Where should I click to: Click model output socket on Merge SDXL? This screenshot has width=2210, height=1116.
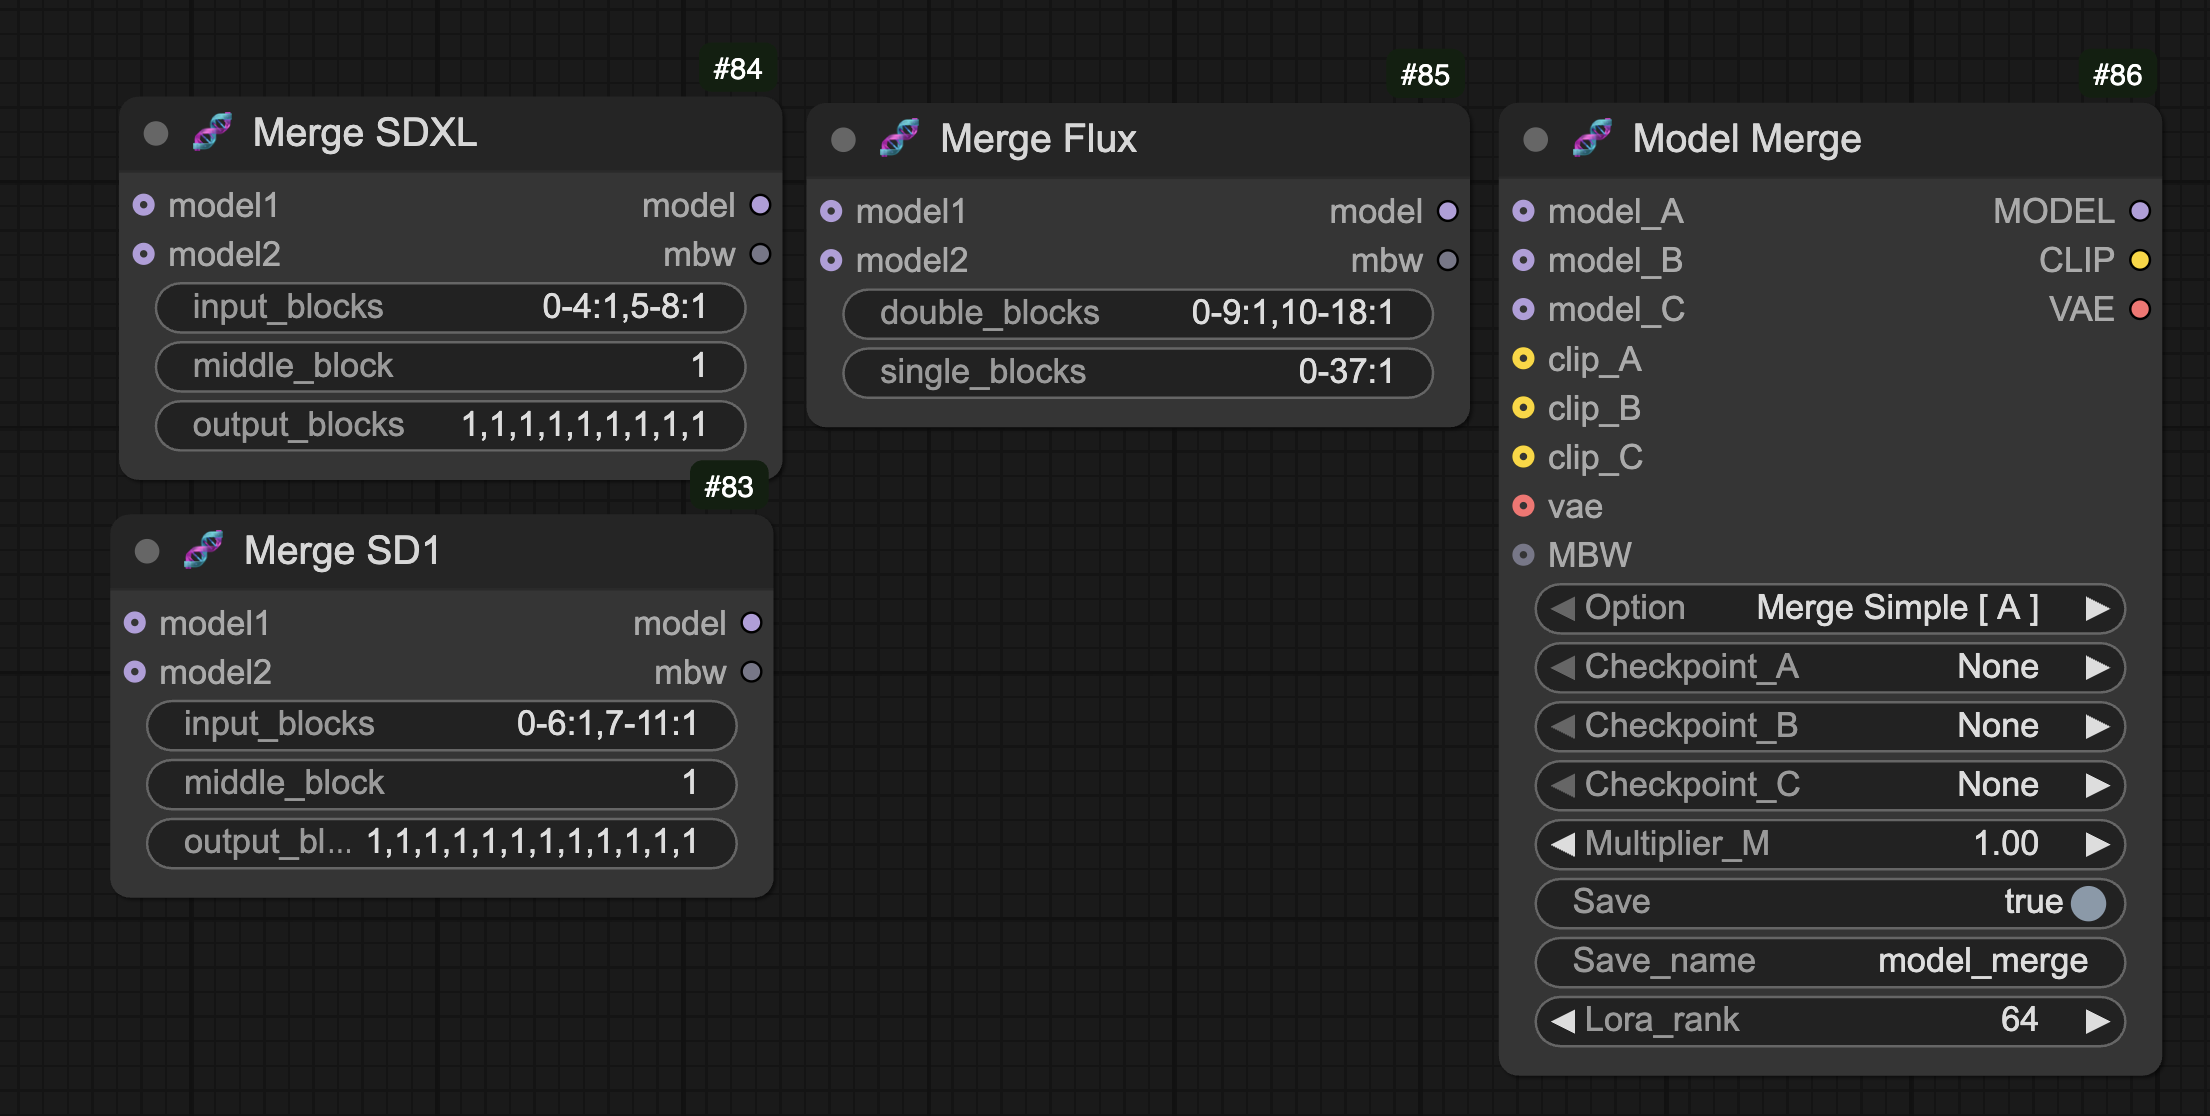pyautogui.click(x=760, y=205)
